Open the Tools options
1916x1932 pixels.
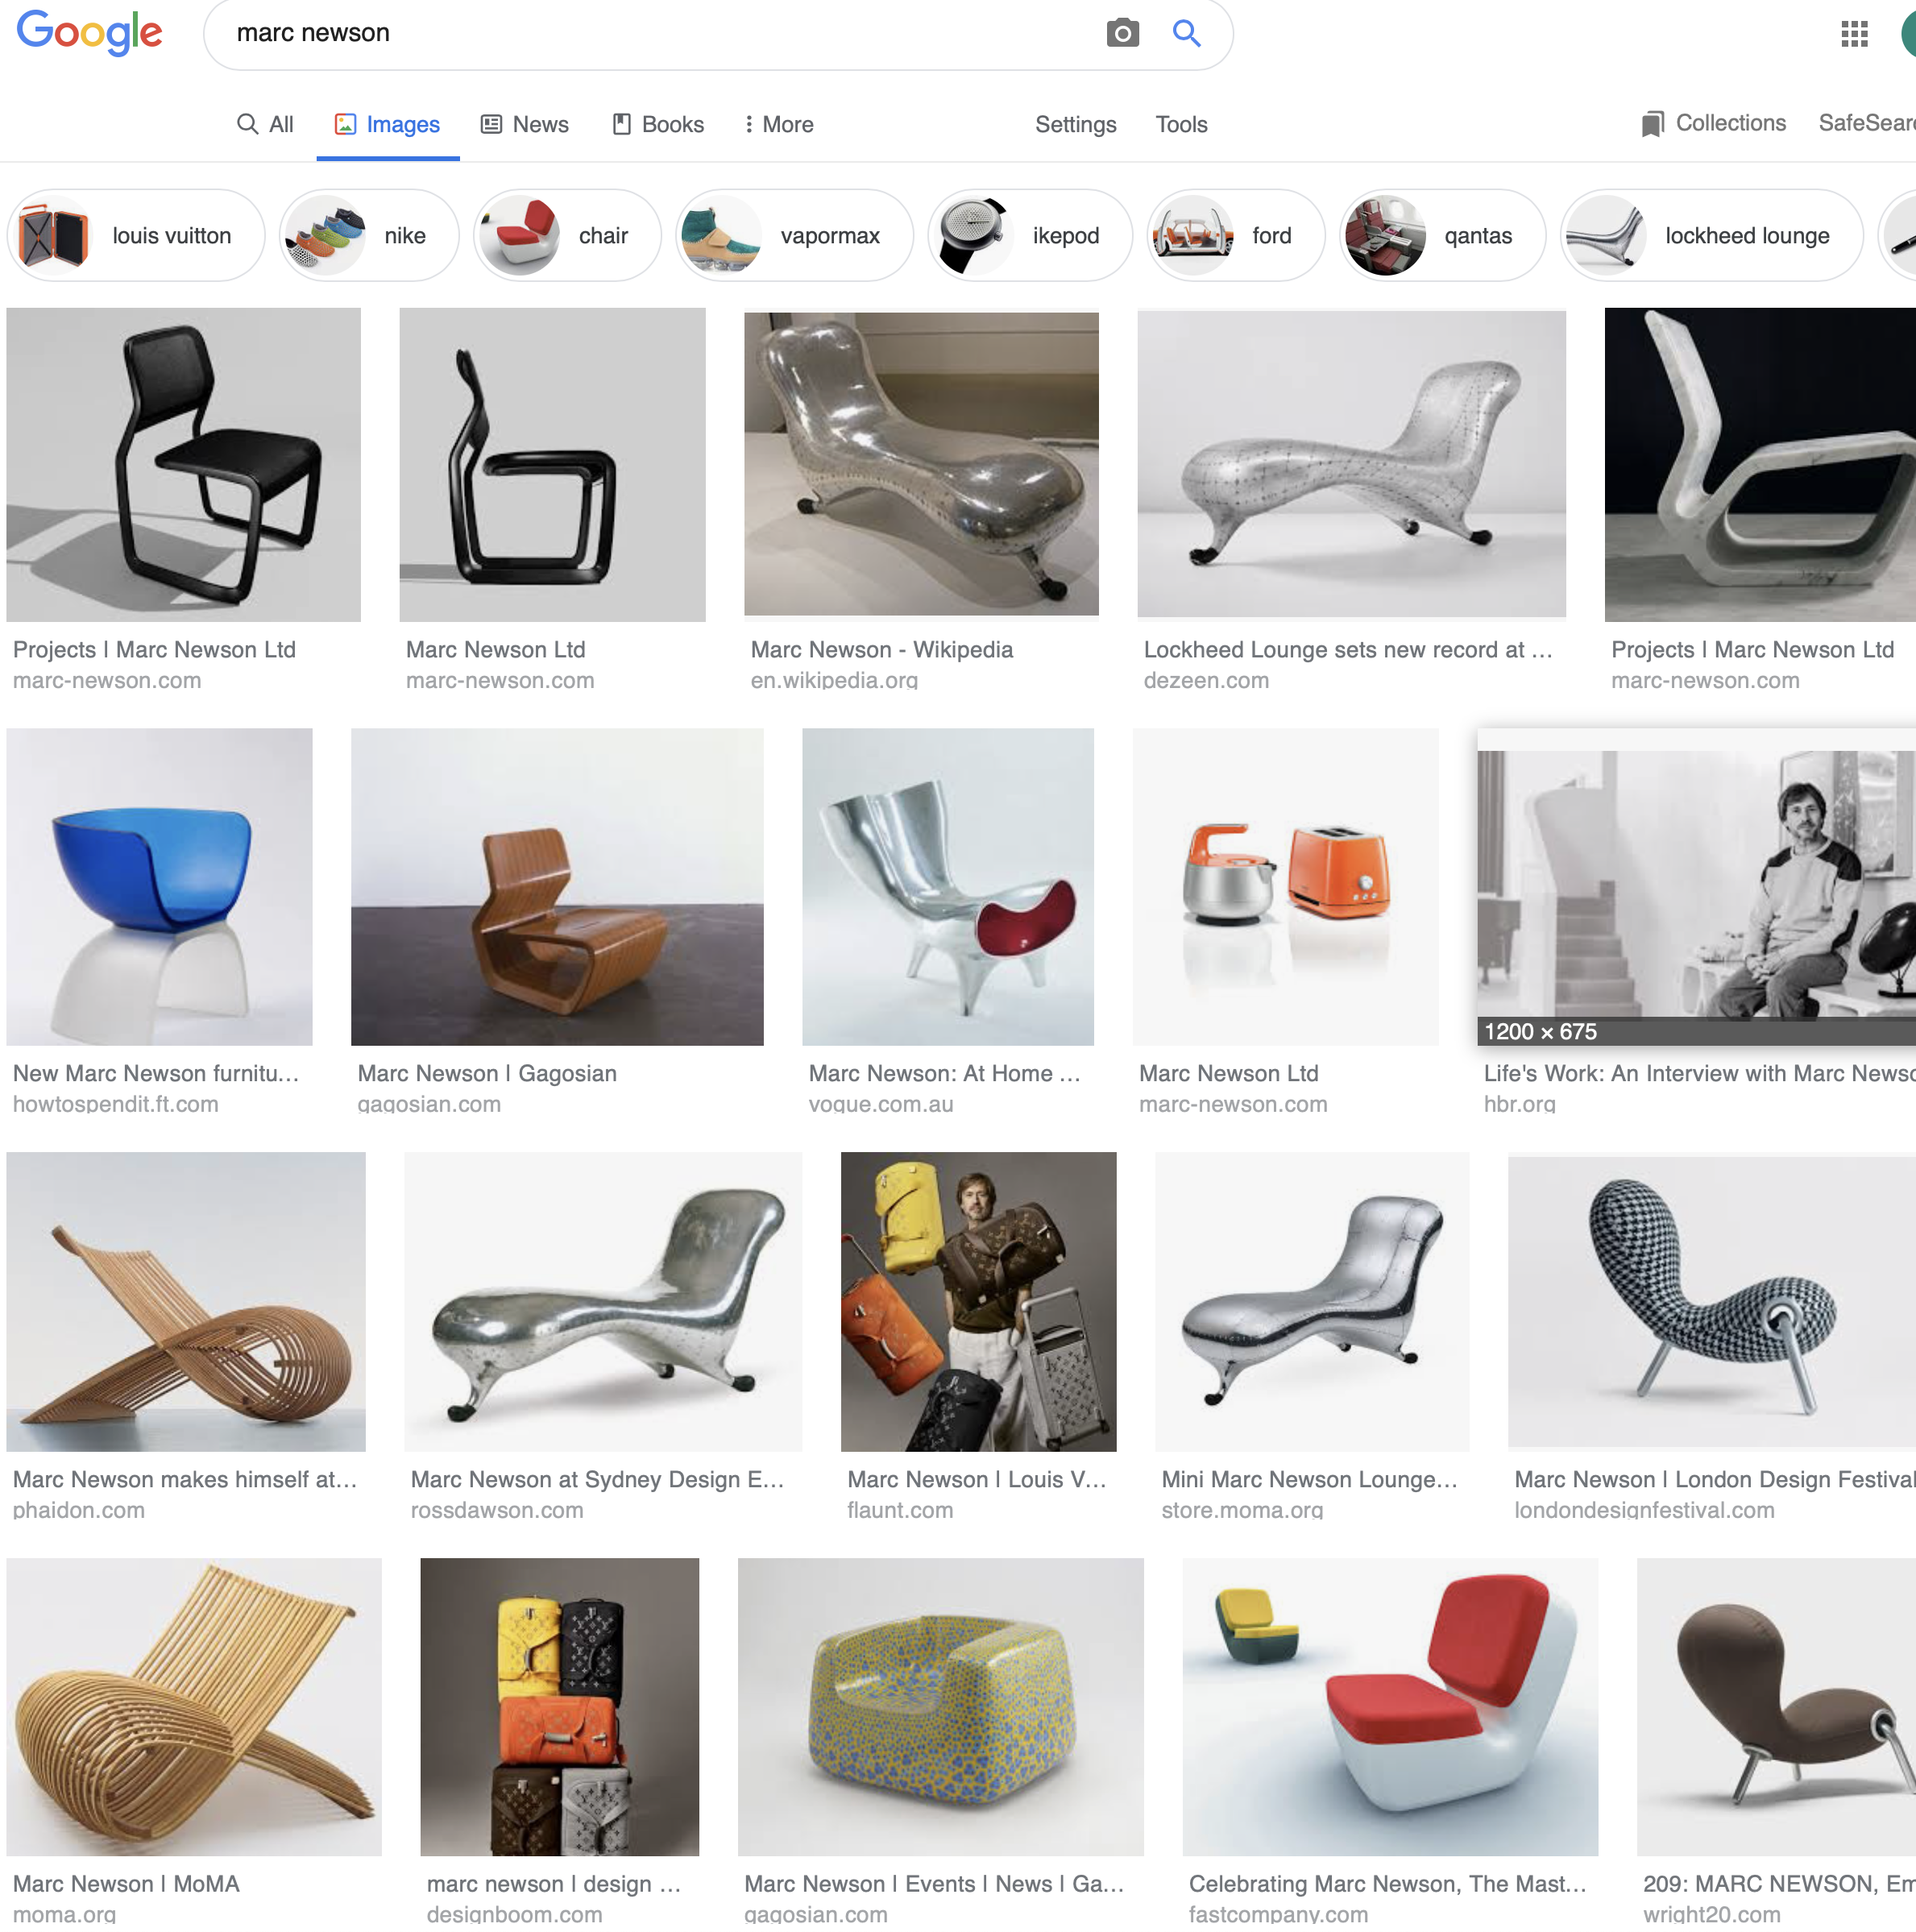pos(1181,124)
